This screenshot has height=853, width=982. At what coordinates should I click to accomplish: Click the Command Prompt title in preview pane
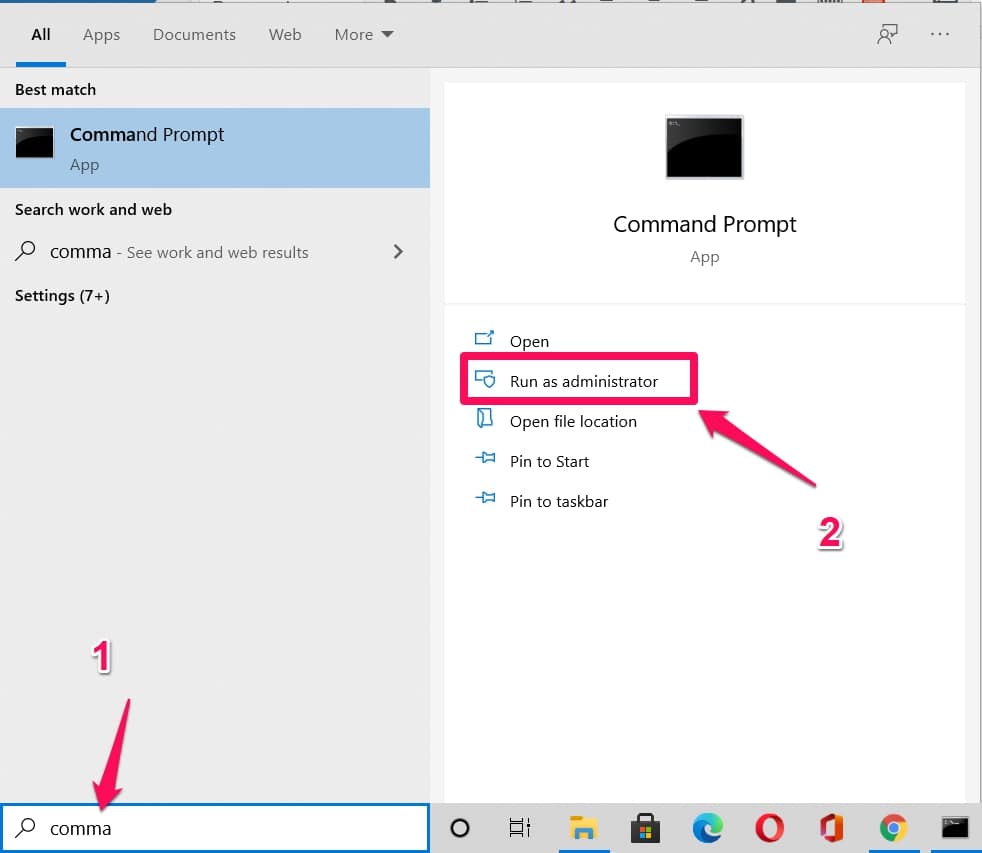coord(705,224)
